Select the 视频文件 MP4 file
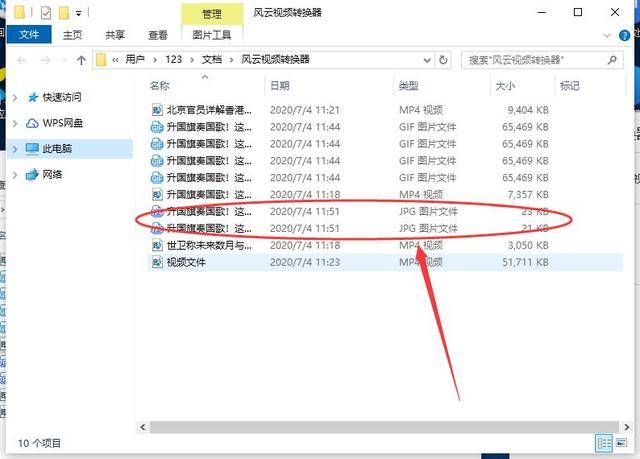640x459 pixels. pos(385,262)
